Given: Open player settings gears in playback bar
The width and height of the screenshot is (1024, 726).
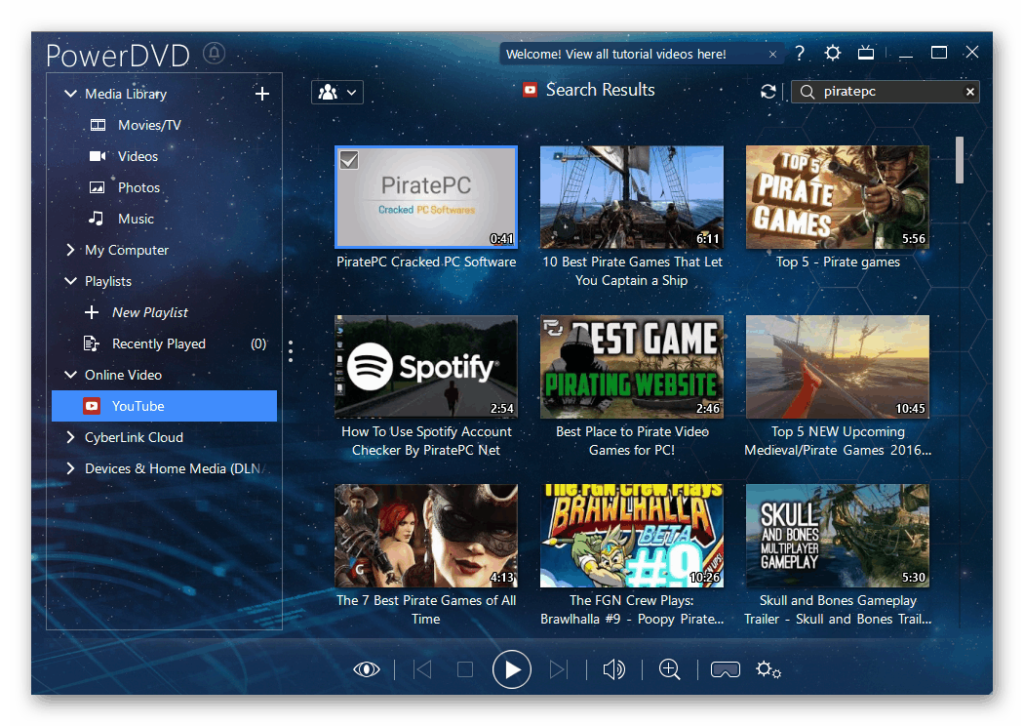Looking at the screenshot, I should click(768, 669).
